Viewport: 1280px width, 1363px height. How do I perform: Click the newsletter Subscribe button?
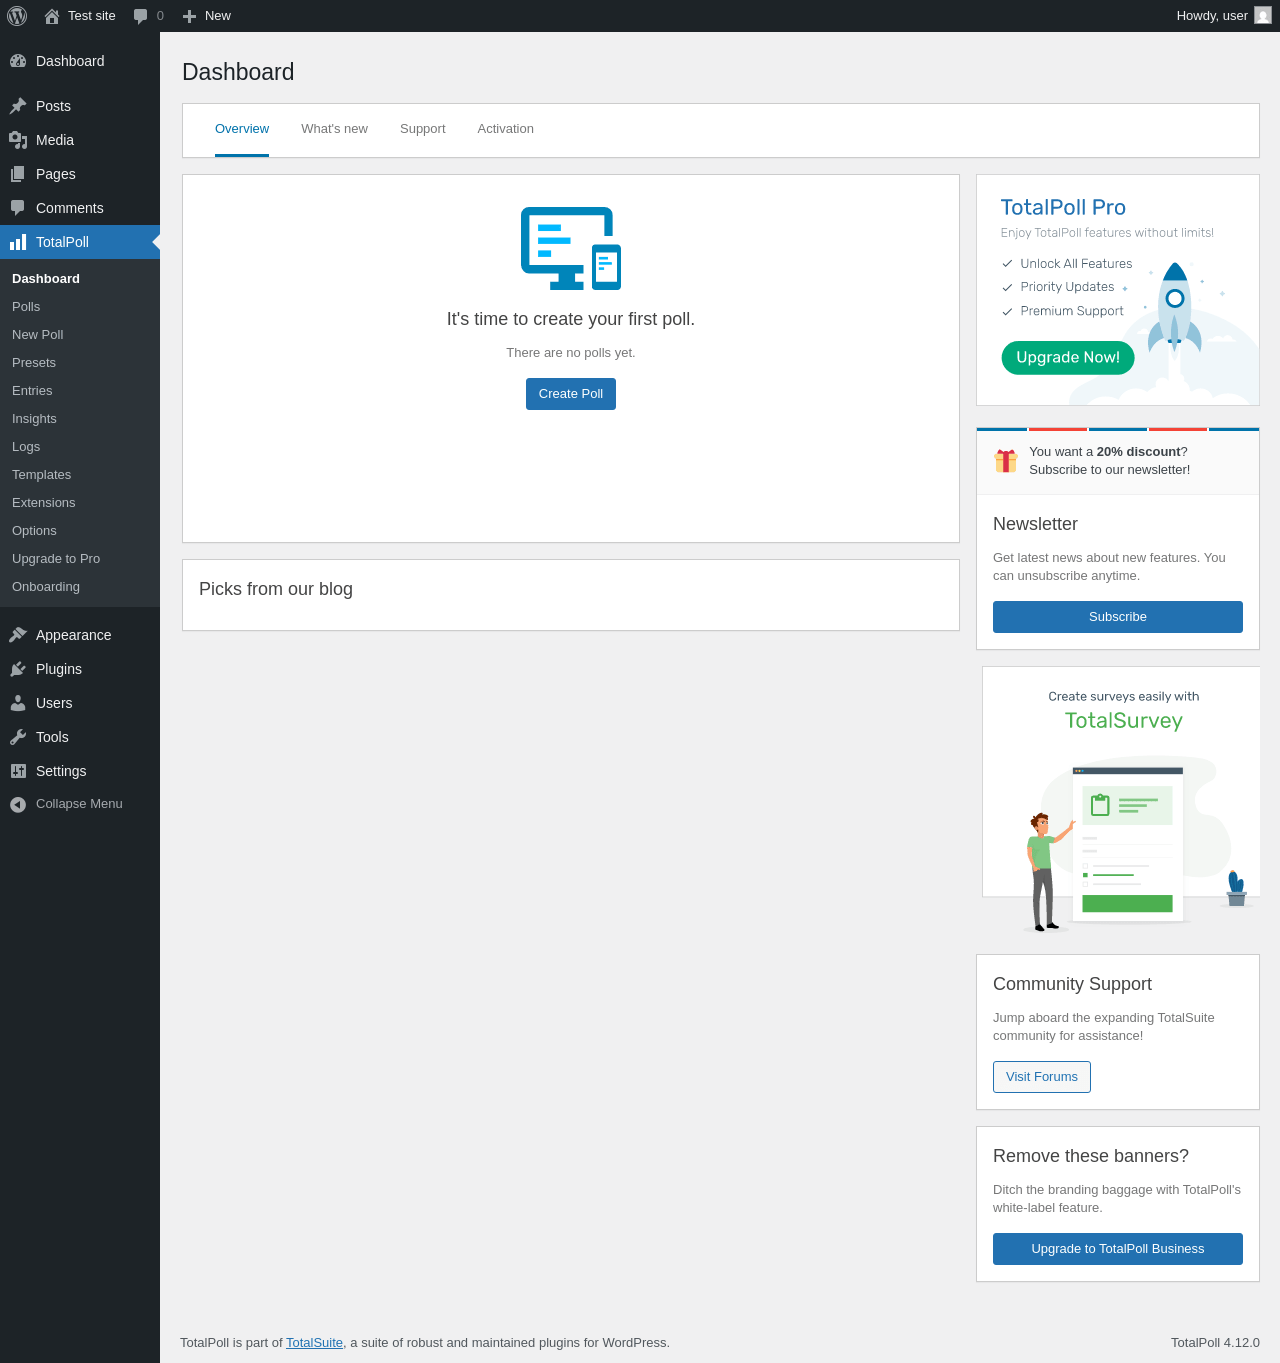click(1118, 617)
